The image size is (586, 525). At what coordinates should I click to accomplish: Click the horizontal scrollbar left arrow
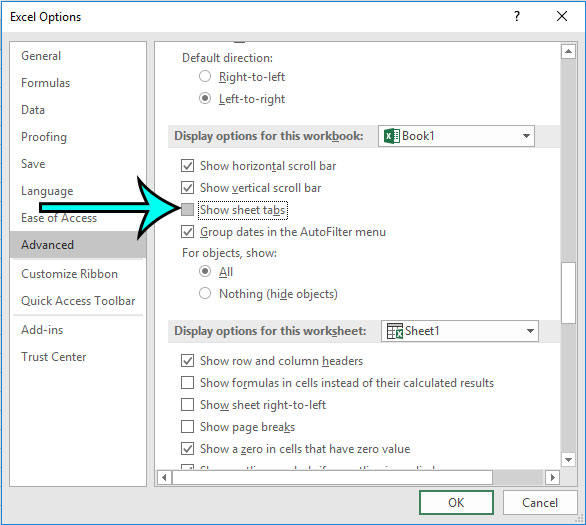point(164,477)
